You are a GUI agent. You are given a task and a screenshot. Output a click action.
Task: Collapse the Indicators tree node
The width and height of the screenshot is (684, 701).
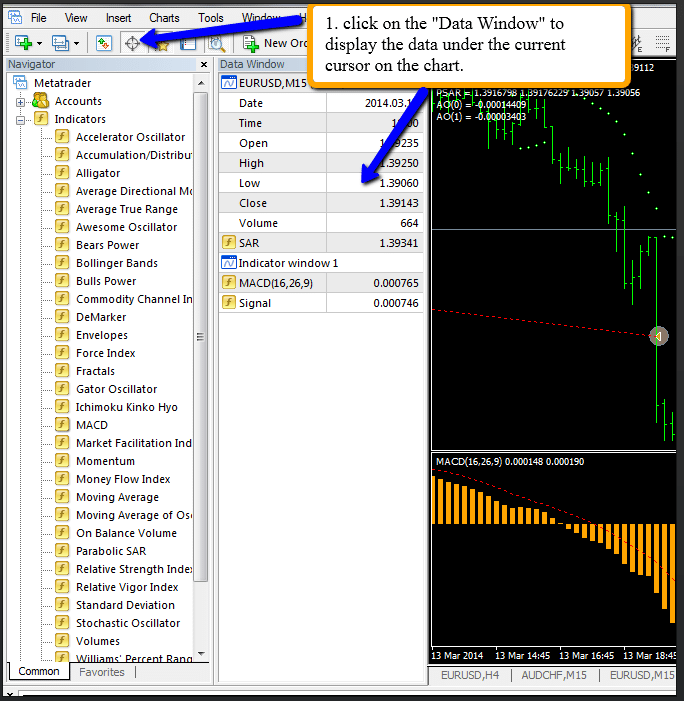tap(20, 120)
